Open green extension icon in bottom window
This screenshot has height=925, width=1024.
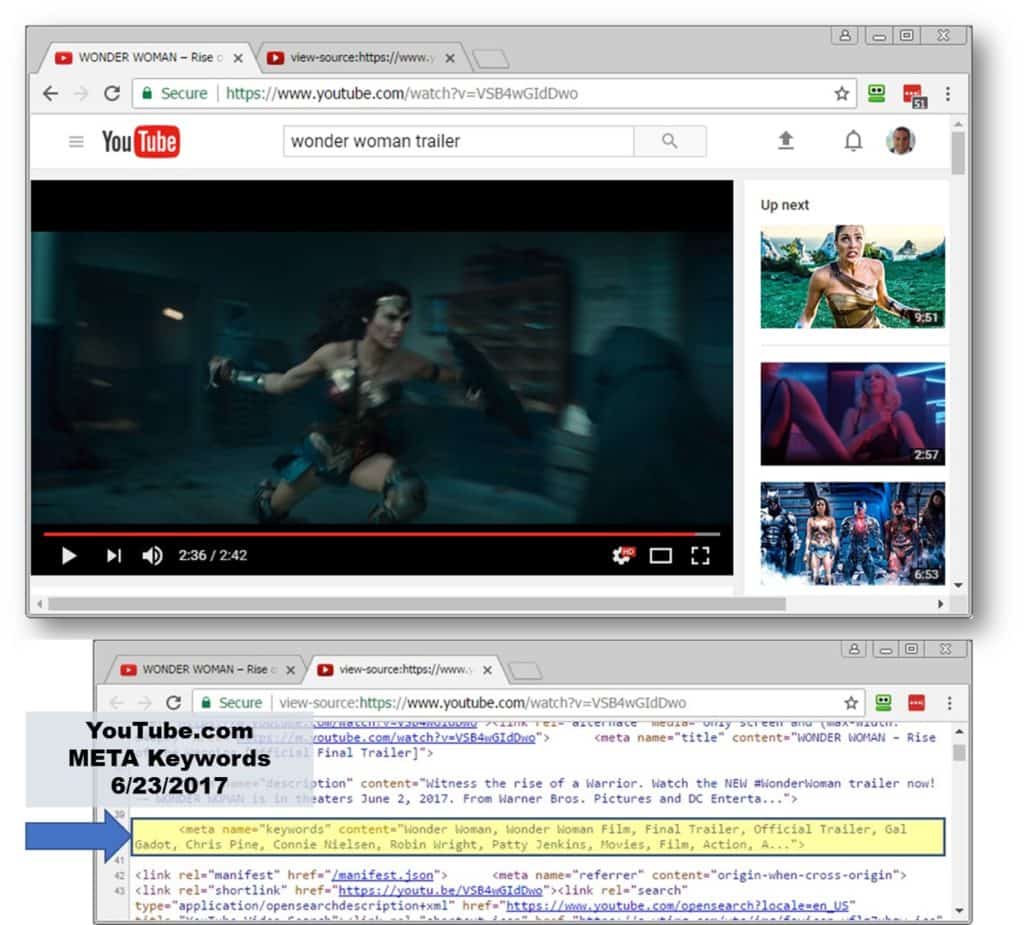tap(883, 703)
